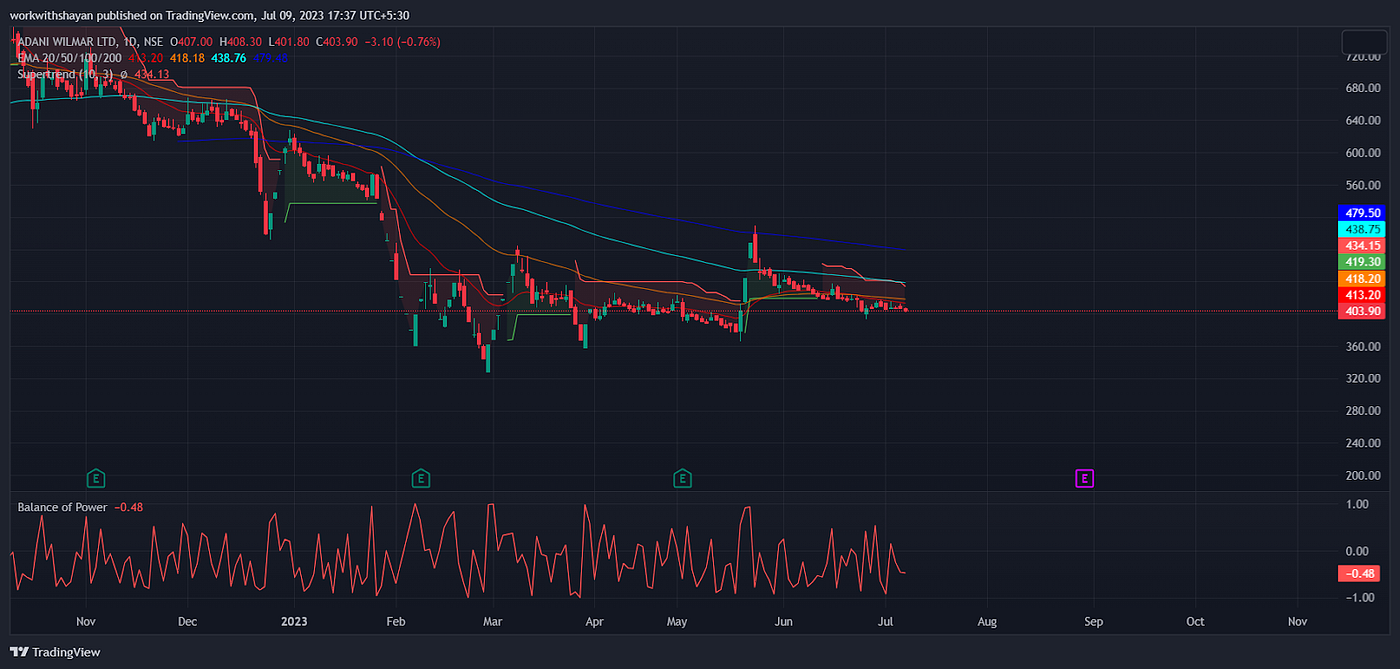Open the green earnings marker near February
Viewport: 1400px width, 669px height.
(x=421, y=478)
